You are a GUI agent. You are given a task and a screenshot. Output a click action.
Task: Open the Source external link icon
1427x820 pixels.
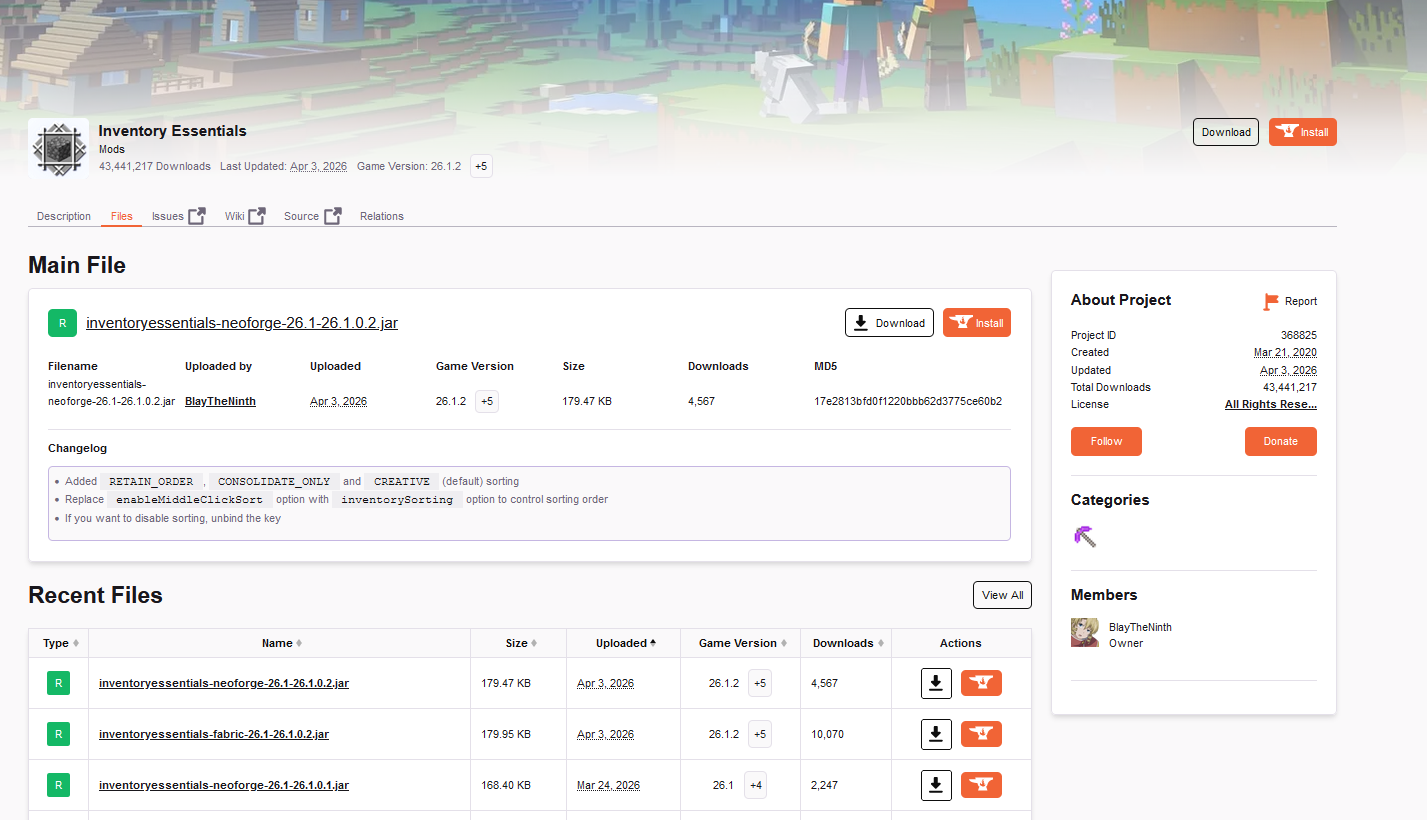(x=333, y=216)
